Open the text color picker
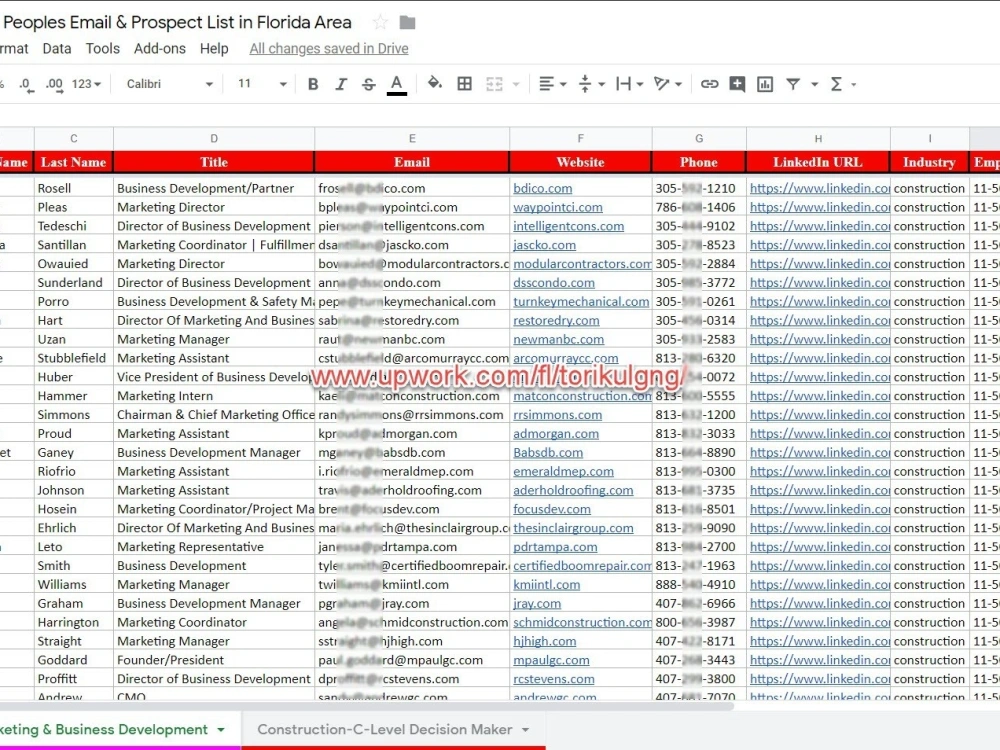 pos(397,85)
